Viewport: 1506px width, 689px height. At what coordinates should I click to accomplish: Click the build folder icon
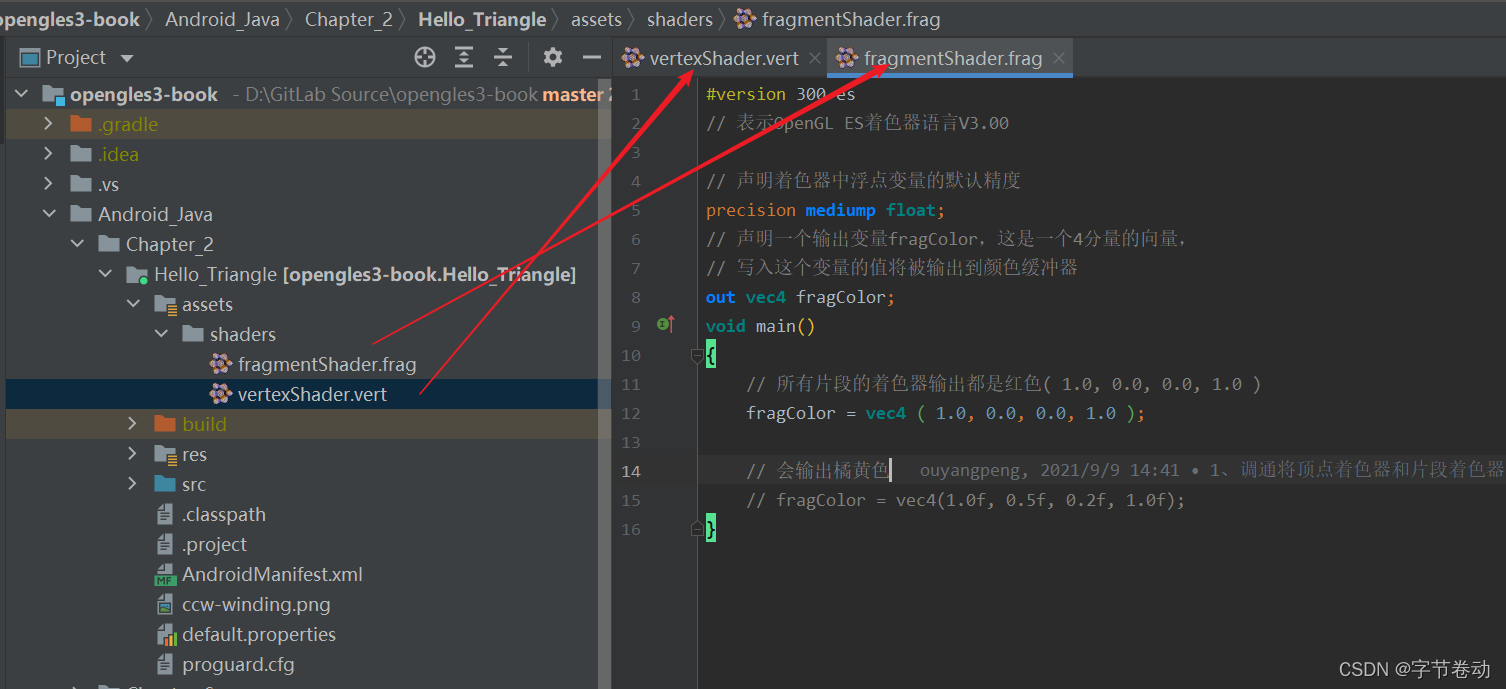pyautogui.click(x=165, y=424)
